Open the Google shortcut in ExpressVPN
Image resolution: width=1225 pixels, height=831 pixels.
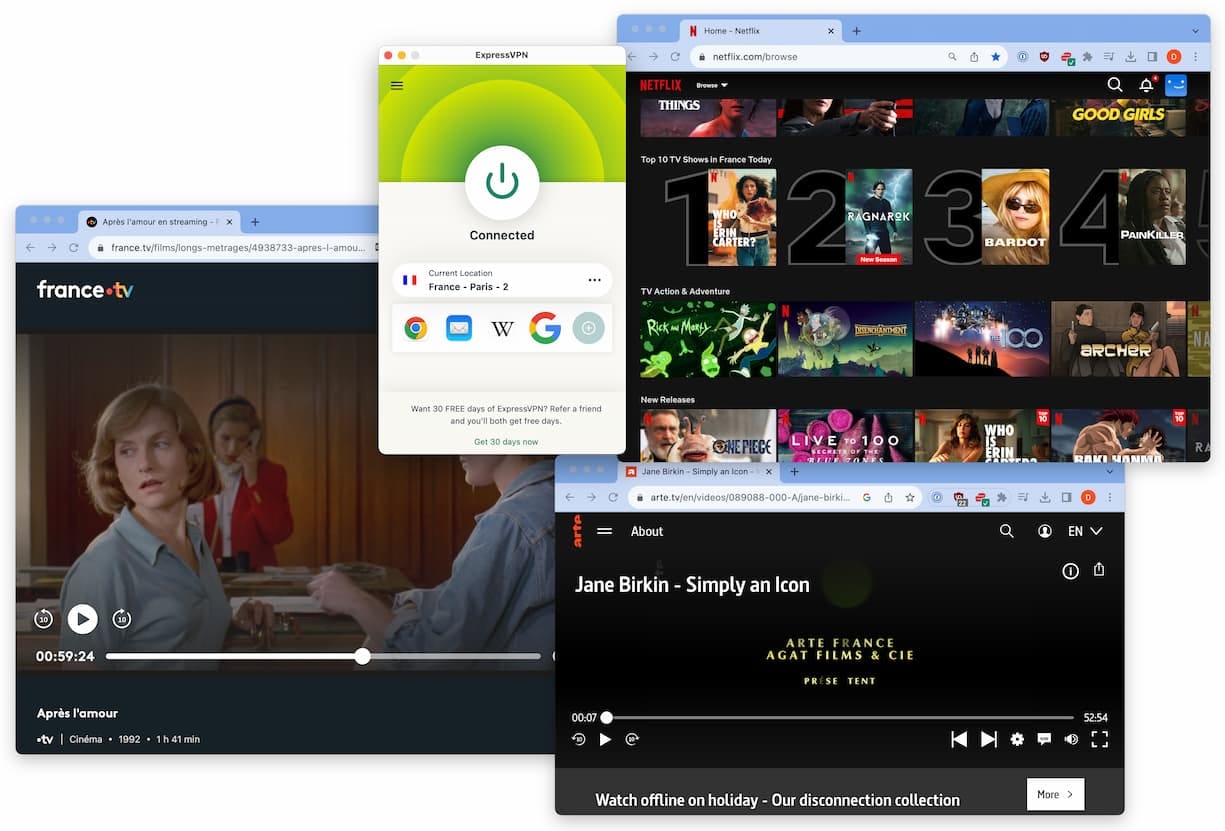click(545, 328)
